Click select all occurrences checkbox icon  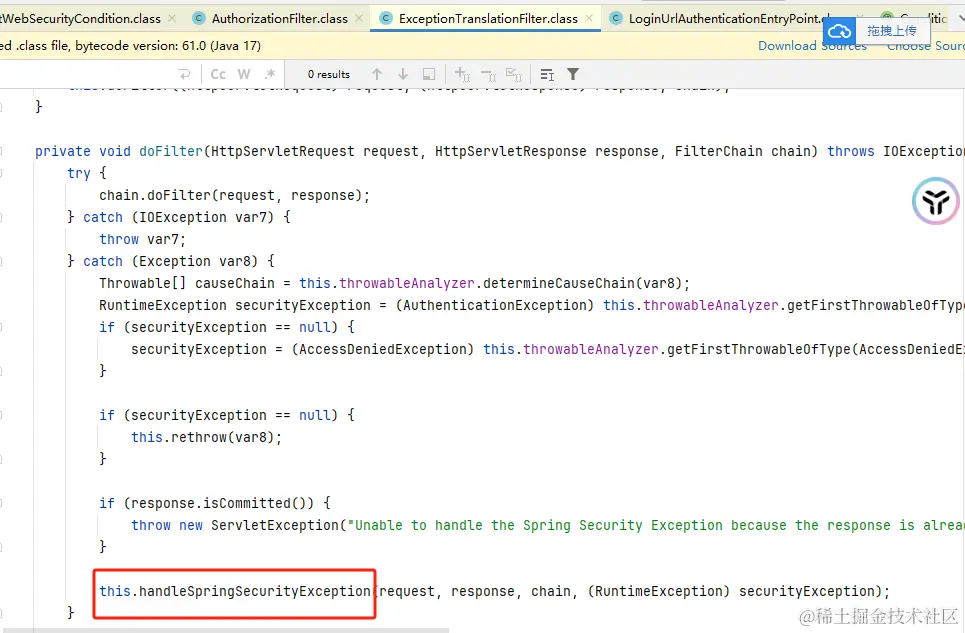514,74
